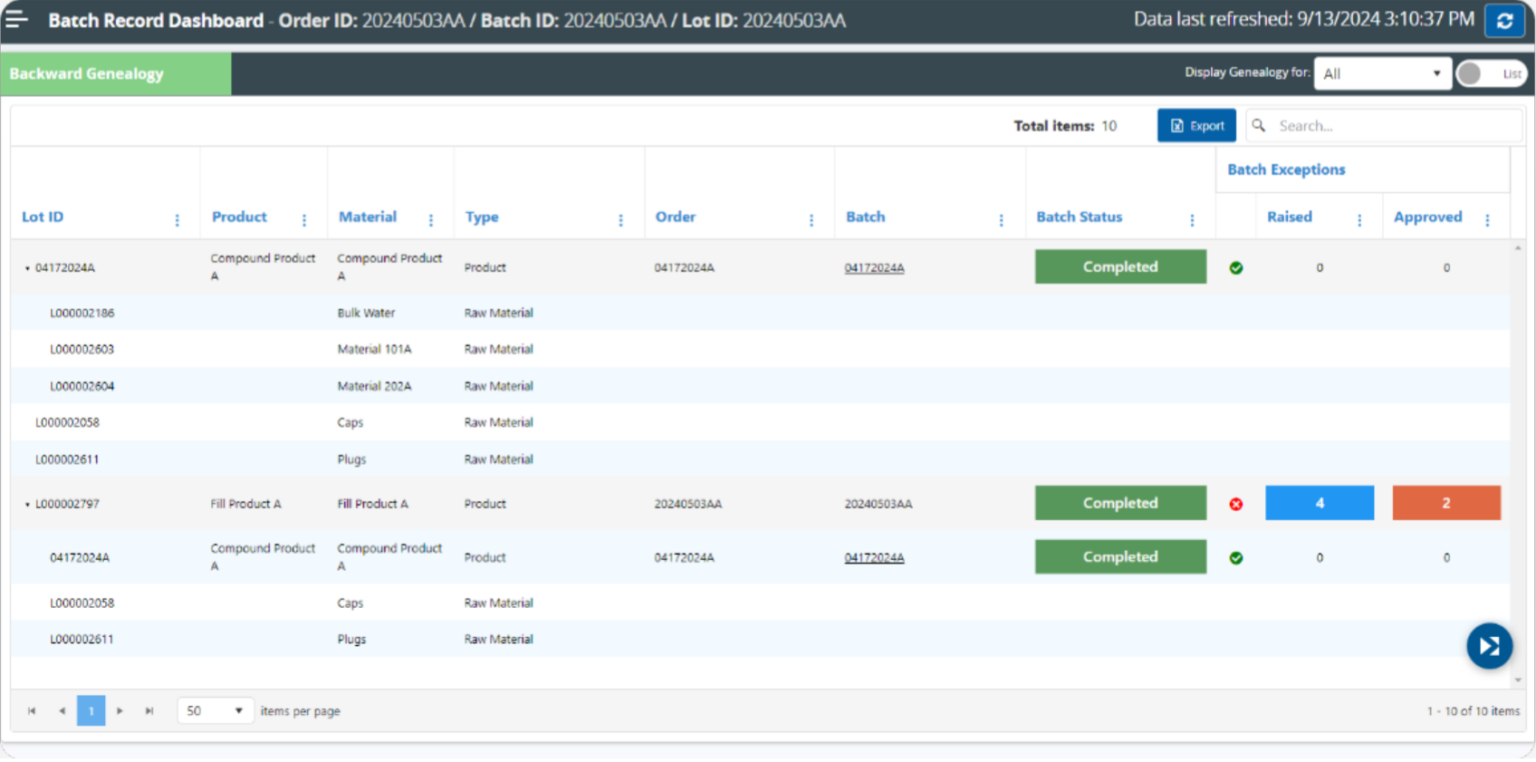This screenshot has height=762, width=1536.
Task: Open Approved column options menu
Action: 1487,220
